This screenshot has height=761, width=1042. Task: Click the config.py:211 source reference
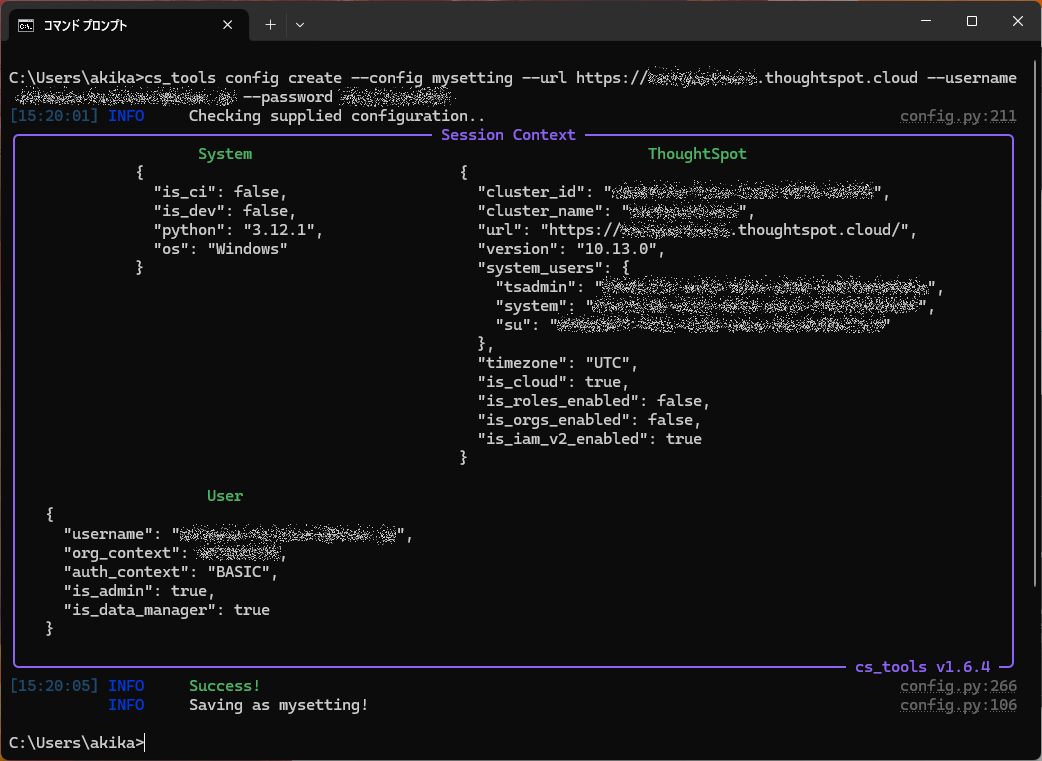click(958, 116)
